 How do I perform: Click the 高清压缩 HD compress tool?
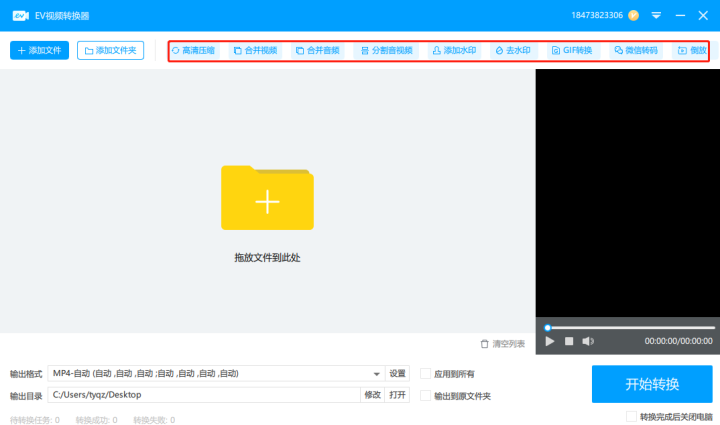[193, 50]
